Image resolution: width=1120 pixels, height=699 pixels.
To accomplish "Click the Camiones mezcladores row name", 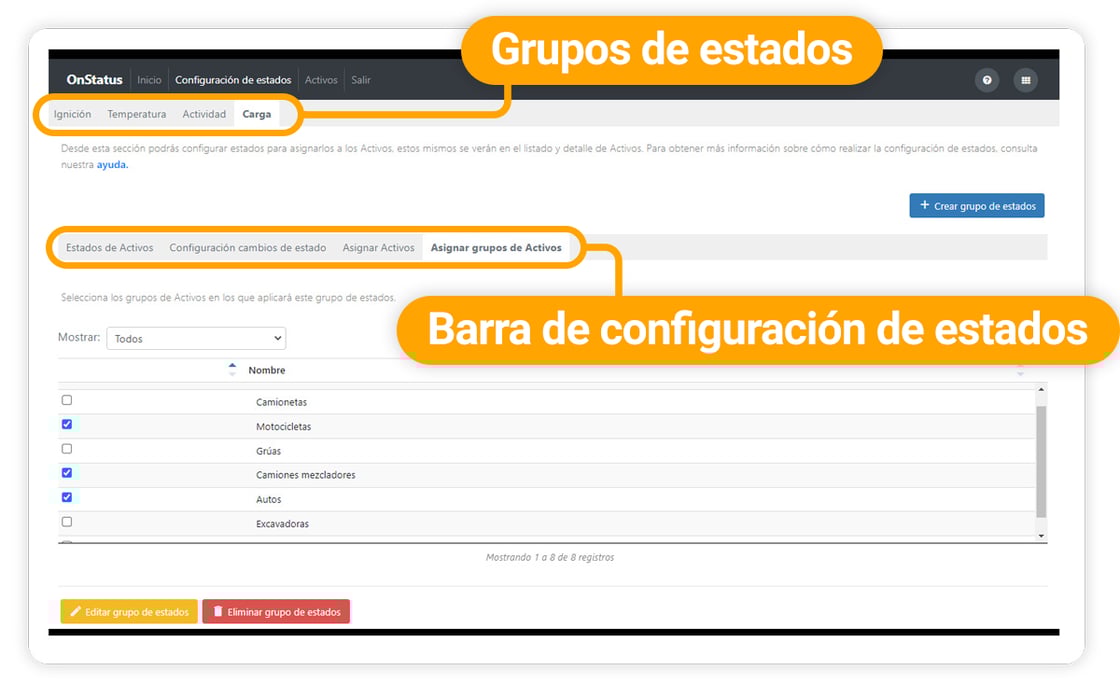I will tap(306, 475).
